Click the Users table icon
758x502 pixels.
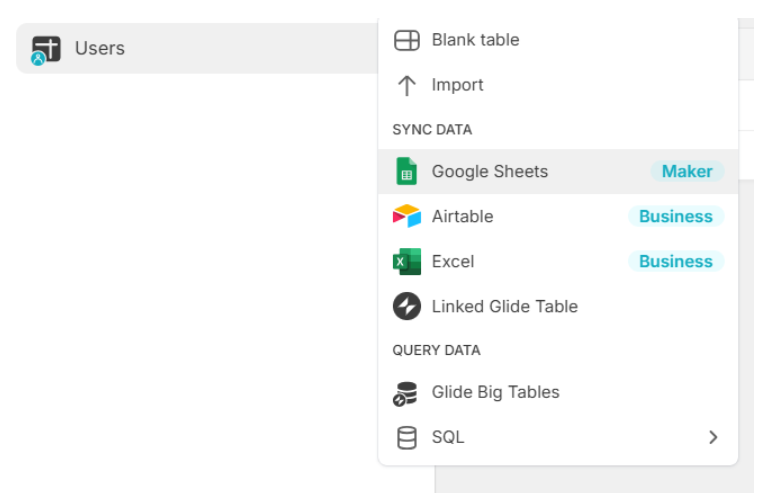point(46,49)
